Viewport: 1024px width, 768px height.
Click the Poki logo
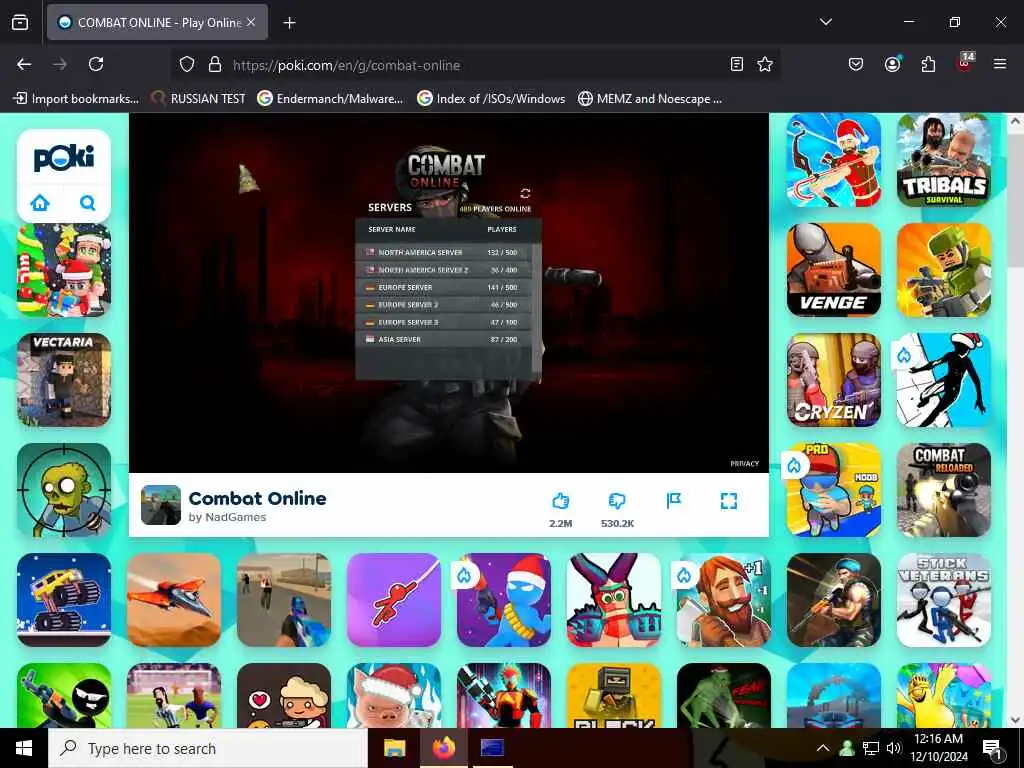[x=64, y=159]
